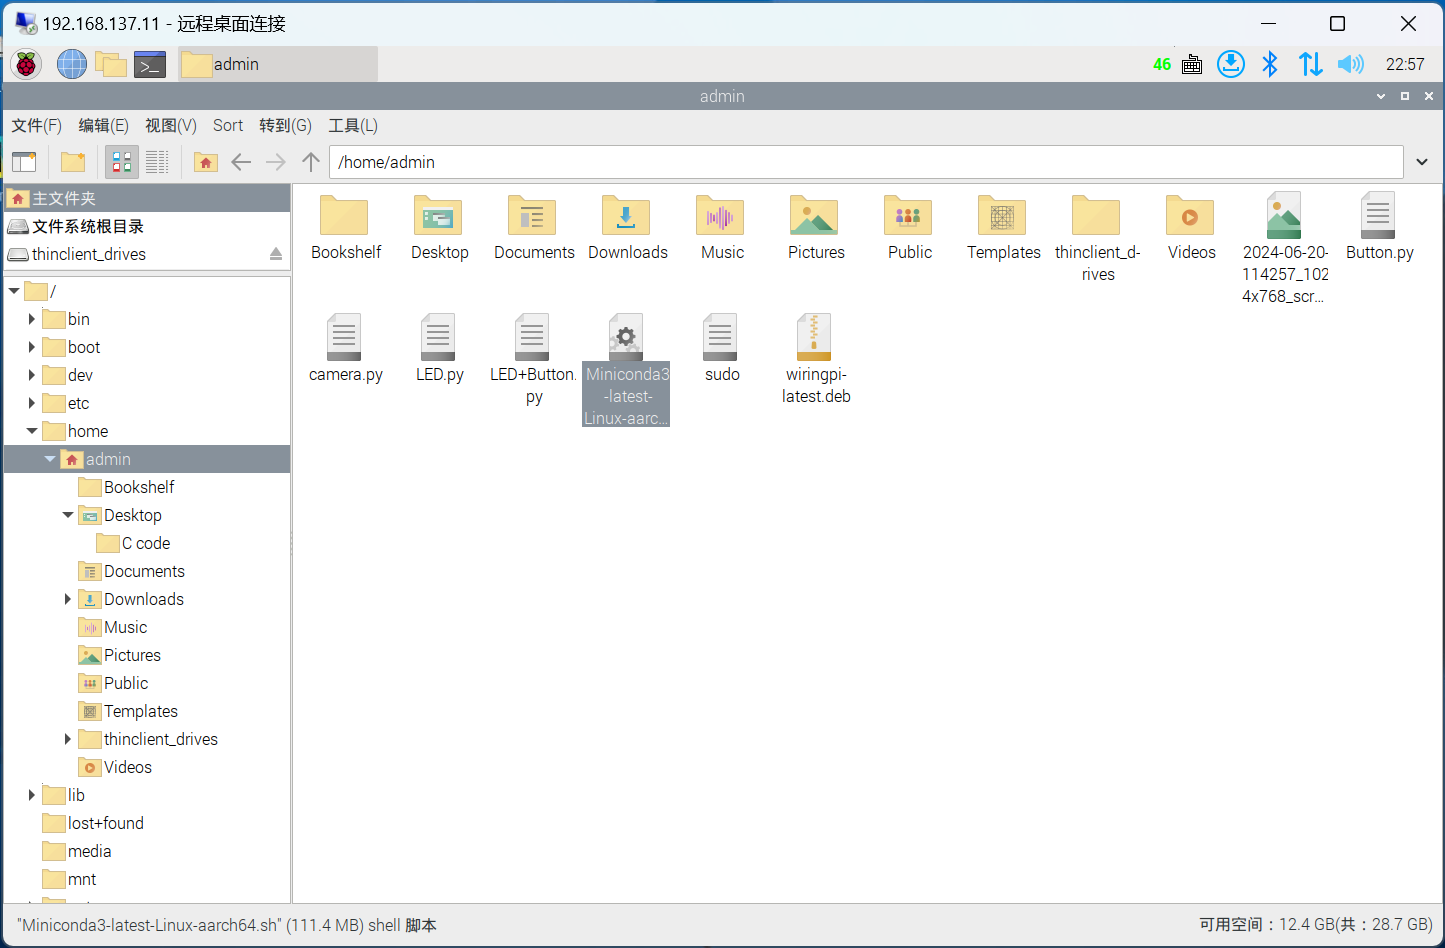Select the Miniconda3 shell script file
Image resolution: width=1445 pixels, height=948 pixels.
tap(627, 337)
